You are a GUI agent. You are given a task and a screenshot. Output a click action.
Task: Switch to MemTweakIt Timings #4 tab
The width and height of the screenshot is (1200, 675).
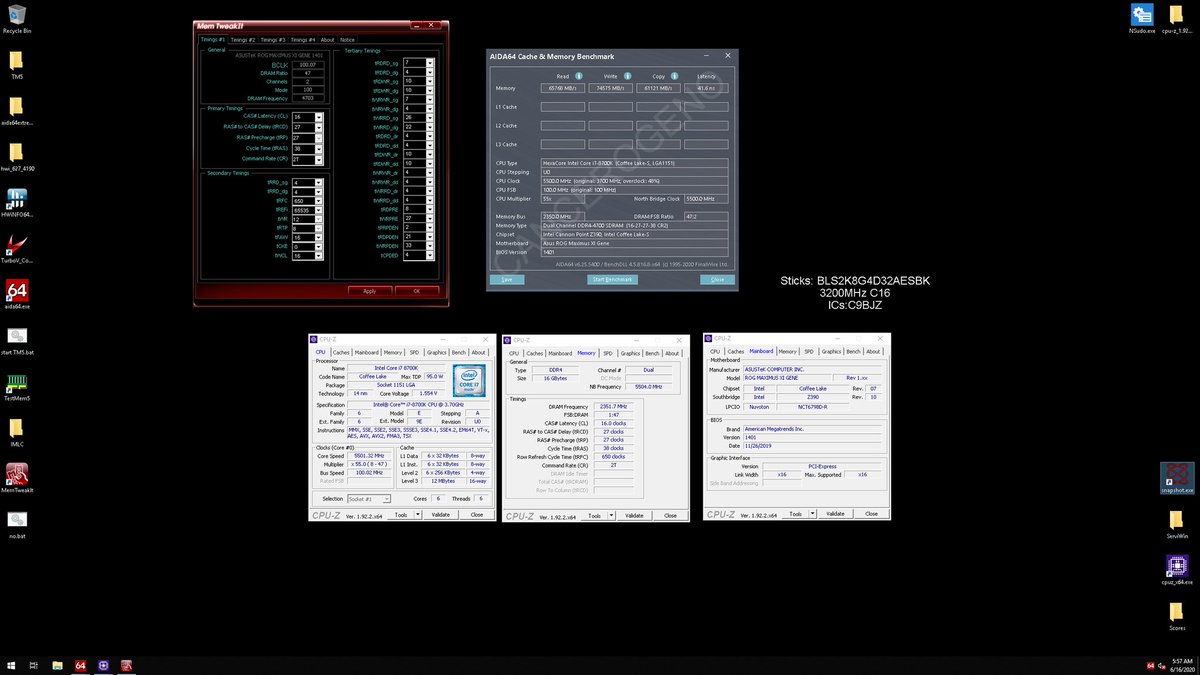[303, 40]
